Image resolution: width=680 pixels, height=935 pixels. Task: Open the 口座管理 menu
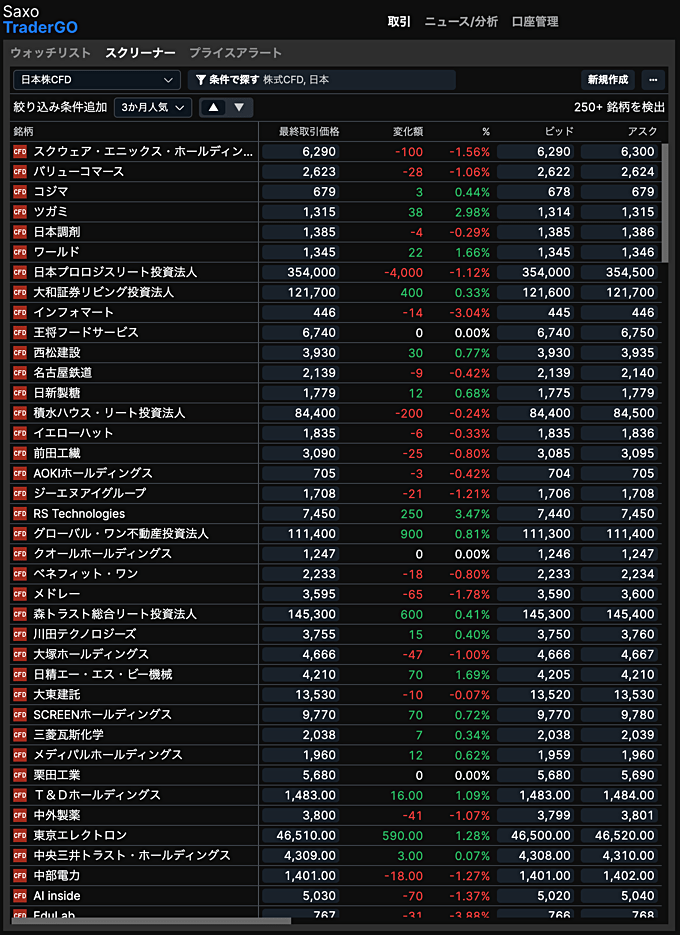[x=535, y=22]
